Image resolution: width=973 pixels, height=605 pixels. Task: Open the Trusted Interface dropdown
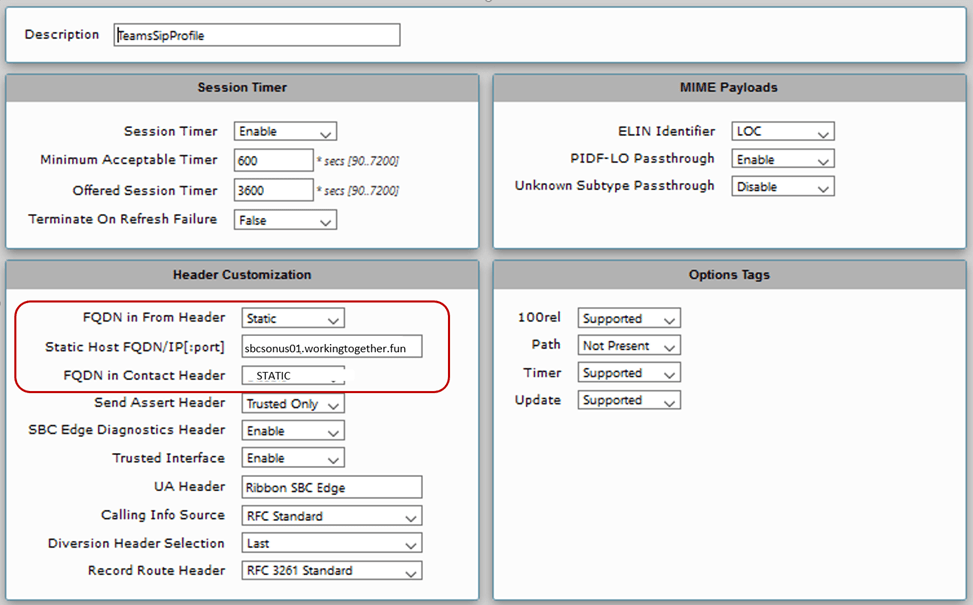[x=293, y=458]
